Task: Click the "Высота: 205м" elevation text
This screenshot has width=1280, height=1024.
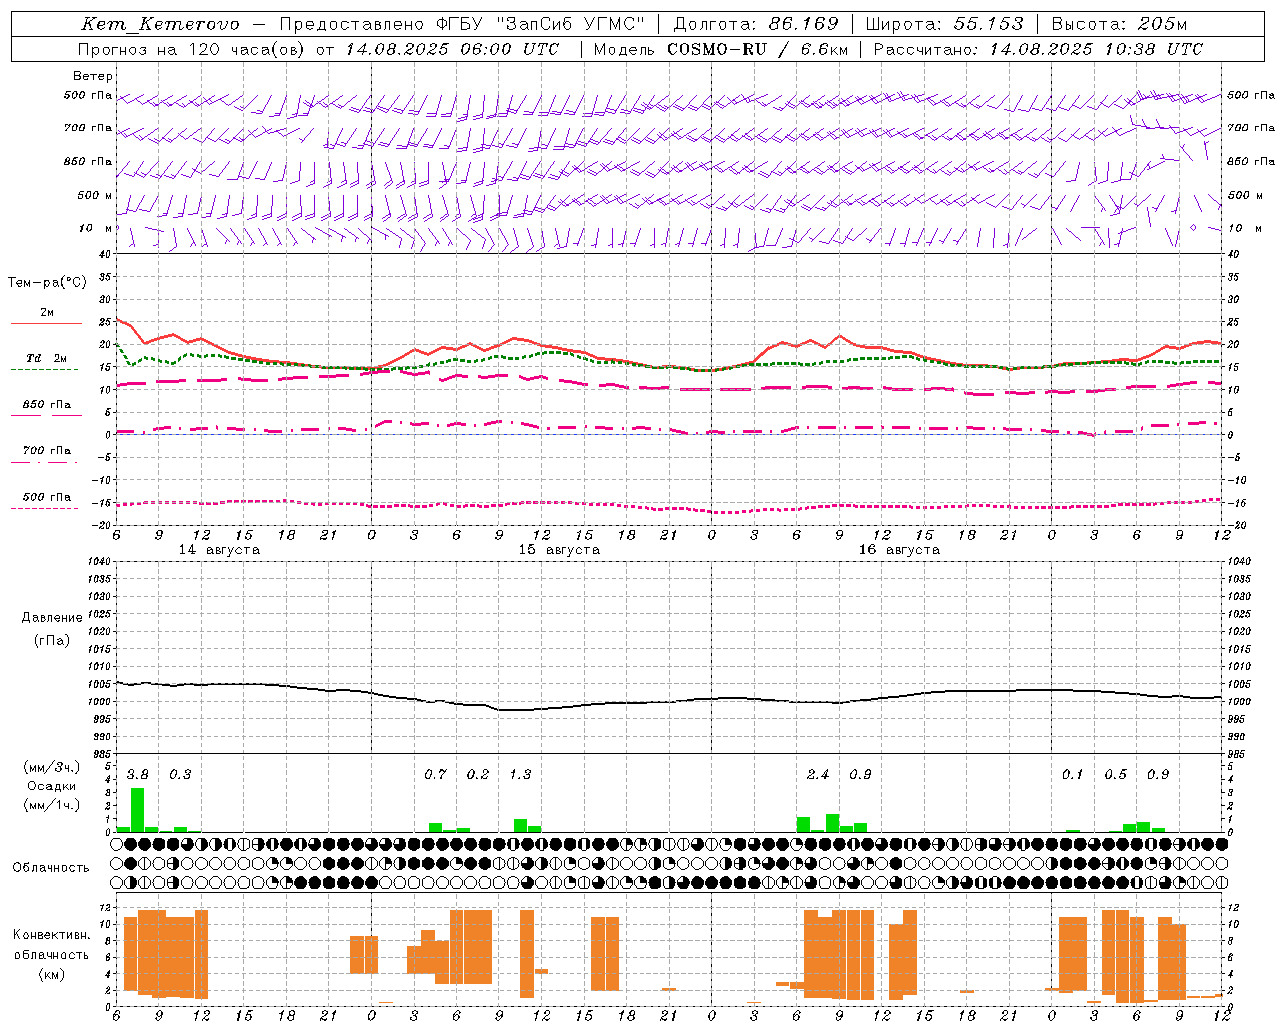Action: [1120, 24]
